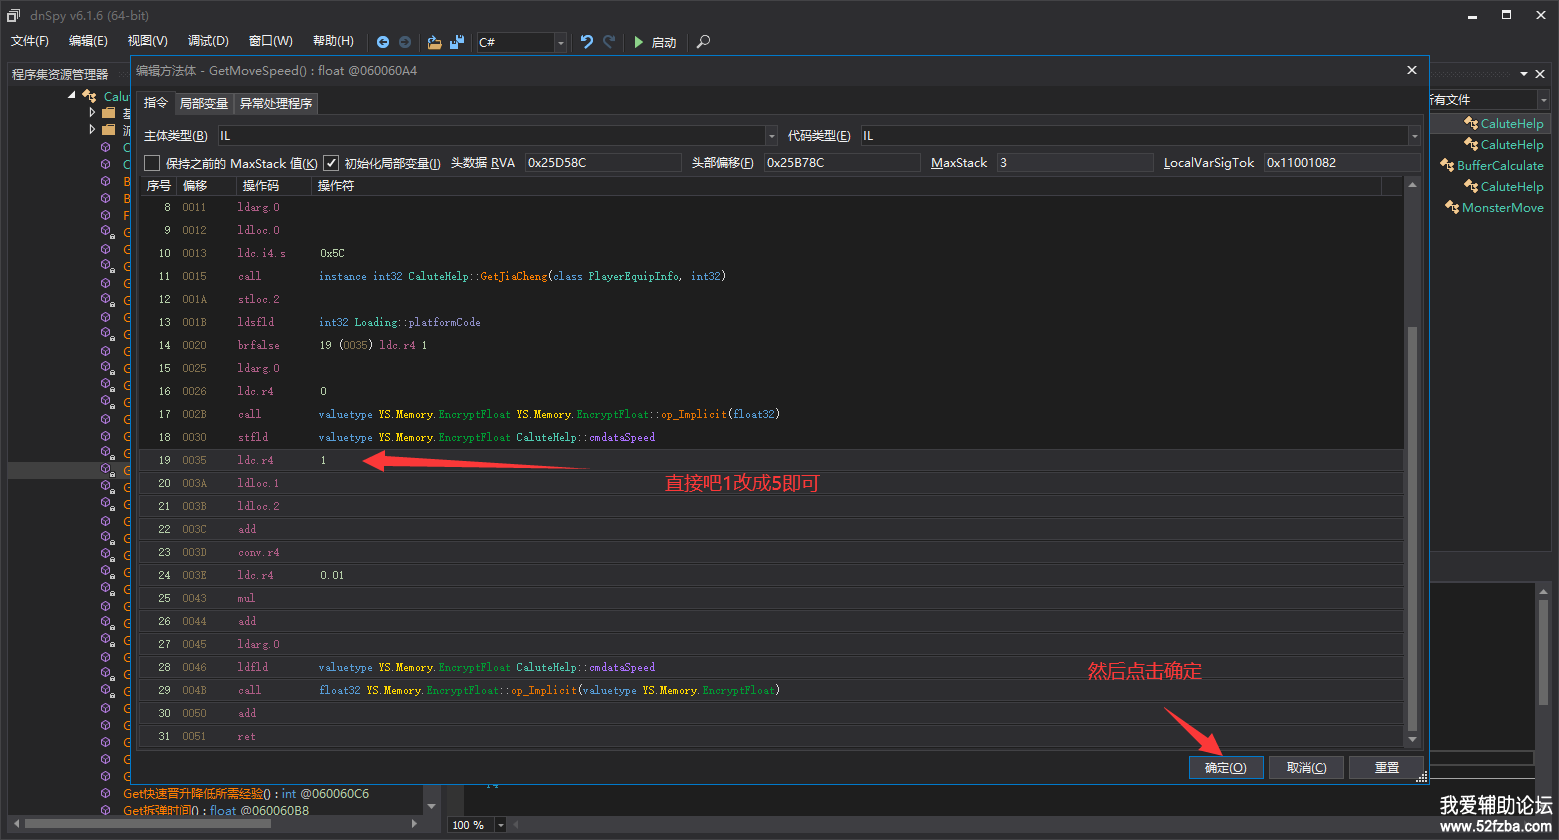1559x840 pixels.
Task: Click the green start debugging play icon
Action: pyautogui.click(x=639, y=42)
